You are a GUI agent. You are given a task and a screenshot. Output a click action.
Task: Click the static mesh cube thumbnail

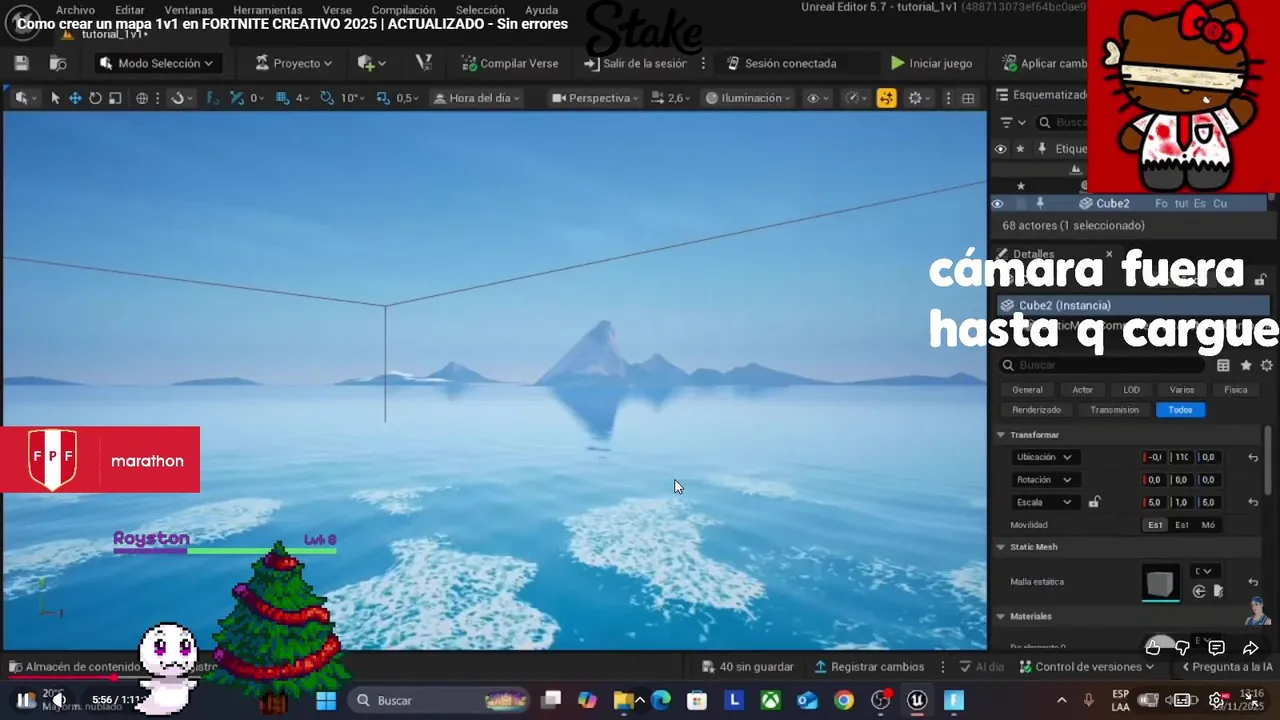point(1161,582)
